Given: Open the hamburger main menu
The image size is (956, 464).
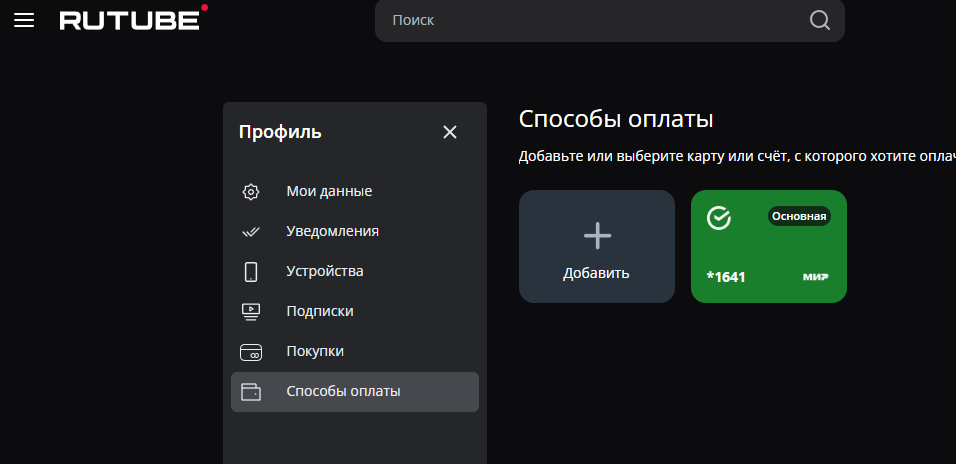Looking at the screenshot, I should 24,21.
